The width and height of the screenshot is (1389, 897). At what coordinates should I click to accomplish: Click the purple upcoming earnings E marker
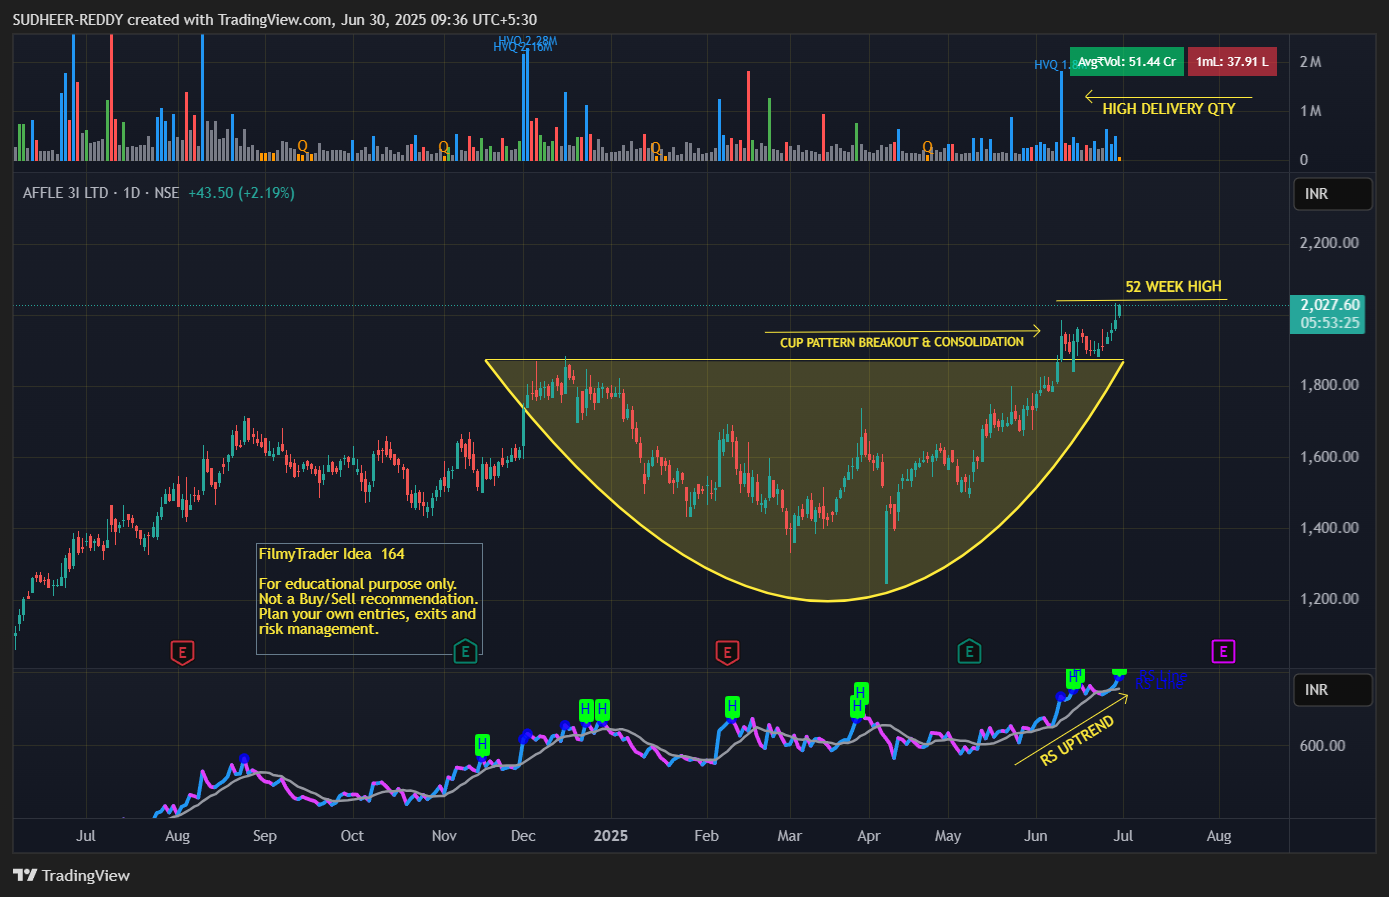[1223, 652]
